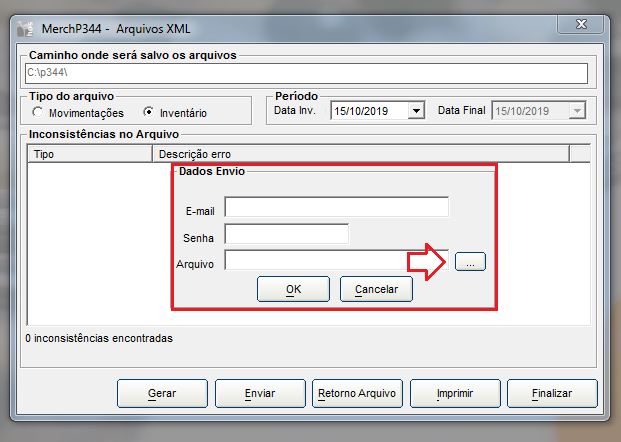This screenshot has height=442, width=621.
Task: Close the Arquivos XML window
Action: 578,26
